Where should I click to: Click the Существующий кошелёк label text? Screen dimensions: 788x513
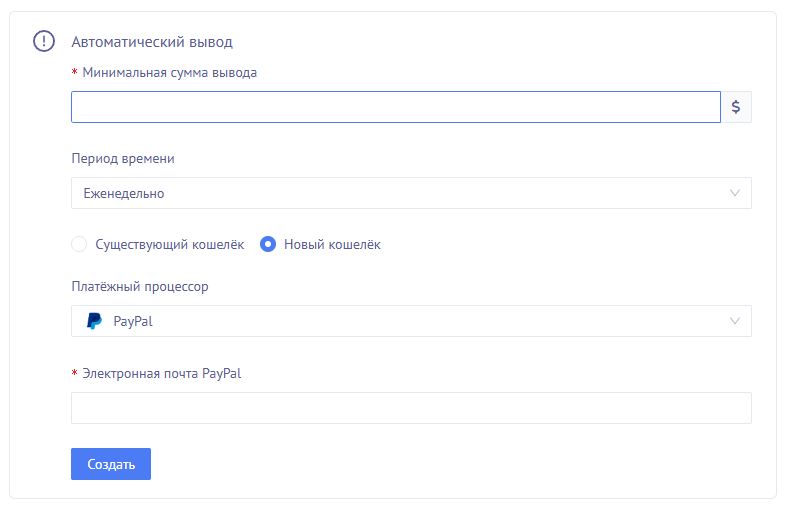pyautogui.click(x=169, y=244)
